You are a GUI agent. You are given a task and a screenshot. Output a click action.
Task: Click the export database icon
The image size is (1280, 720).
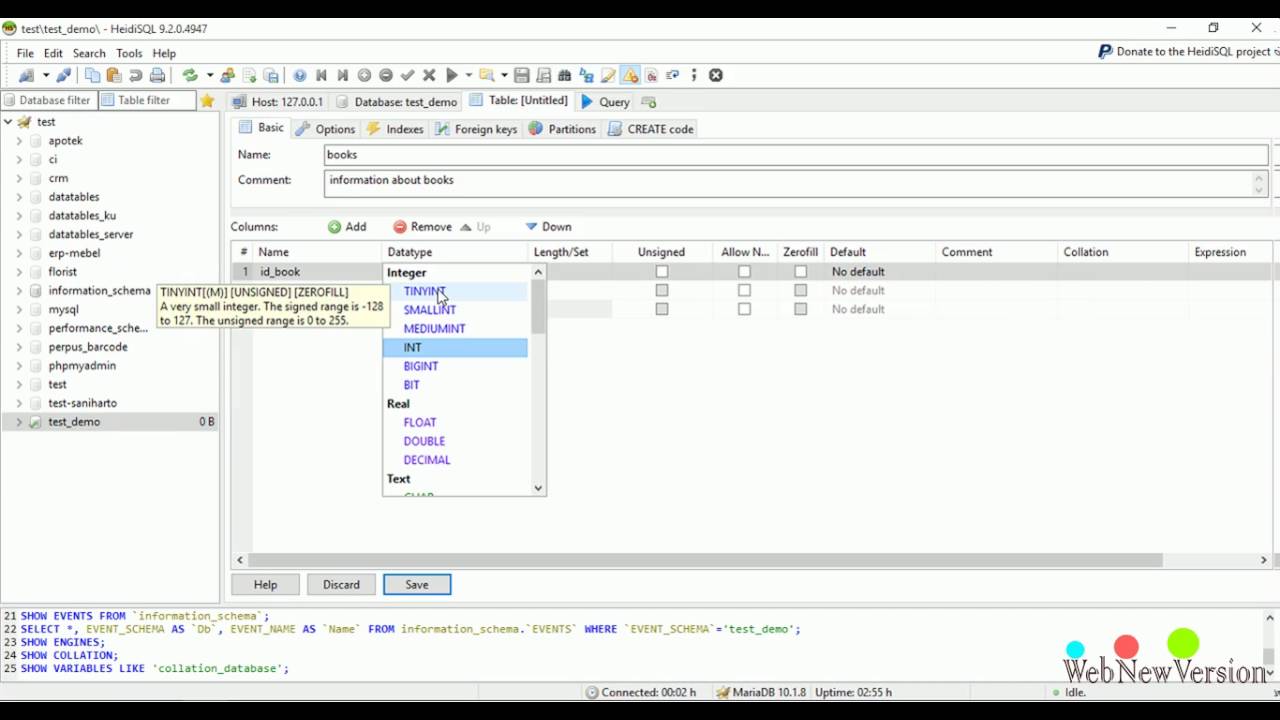(x=271, y=75)
